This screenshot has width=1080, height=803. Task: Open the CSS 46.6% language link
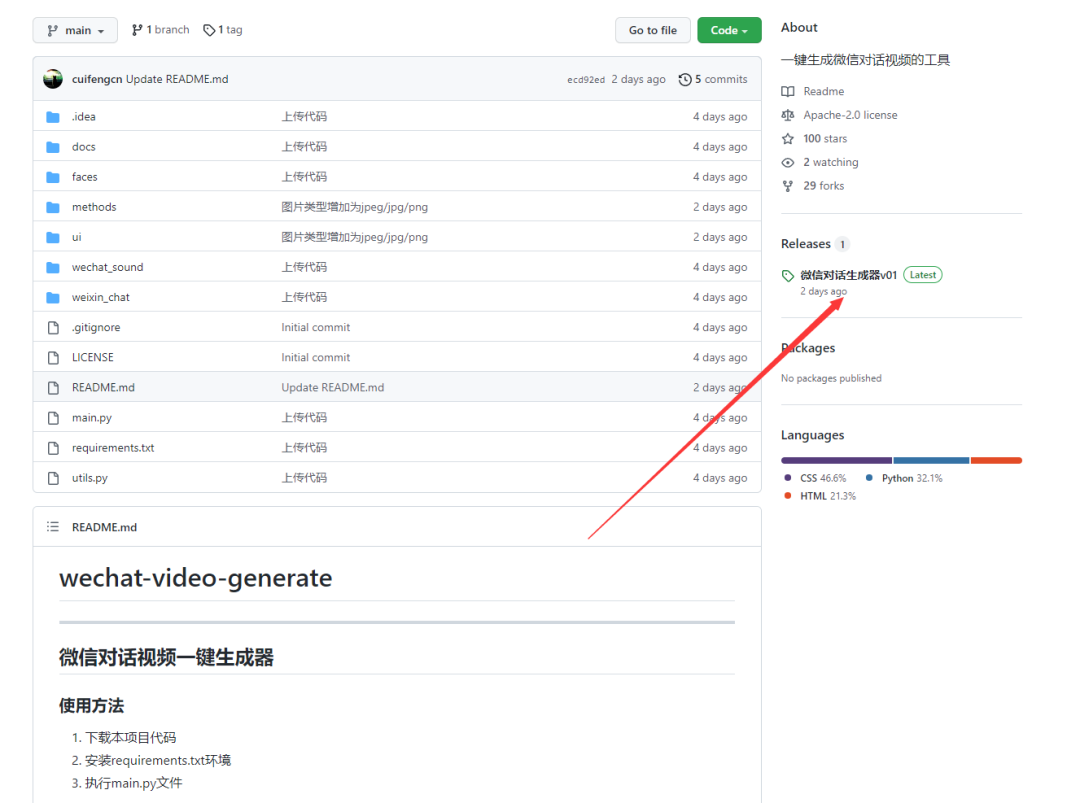click(816, 478)
